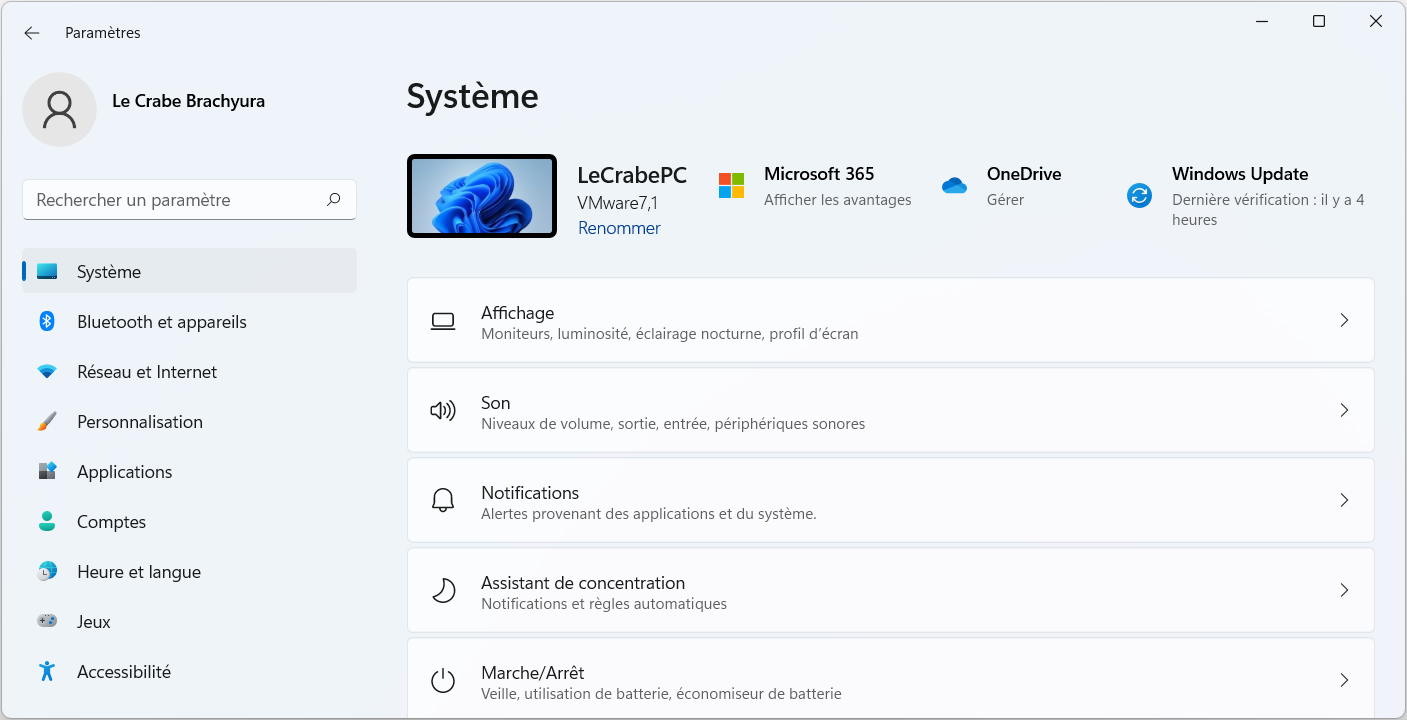Click the Personnalisation paintbrush icon

[47, 421]
